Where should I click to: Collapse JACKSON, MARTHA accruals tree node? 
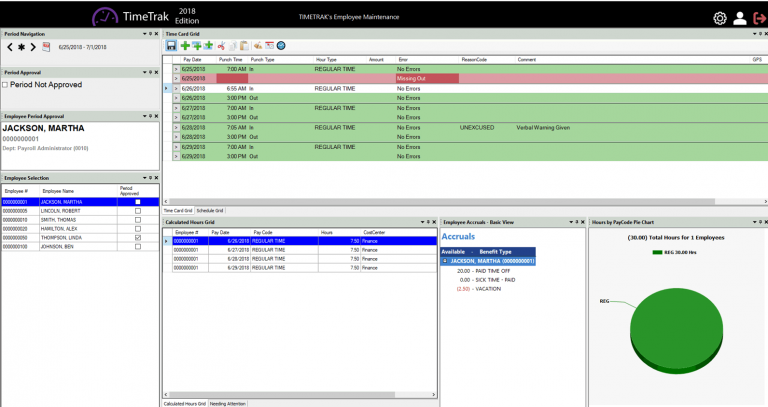point(445,261)
